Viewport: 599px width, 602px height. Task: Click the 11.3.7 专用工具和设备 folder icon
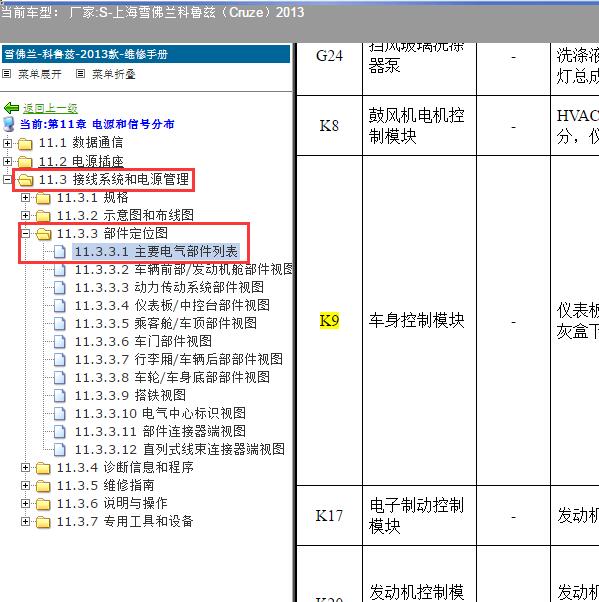tap(43, 522)
